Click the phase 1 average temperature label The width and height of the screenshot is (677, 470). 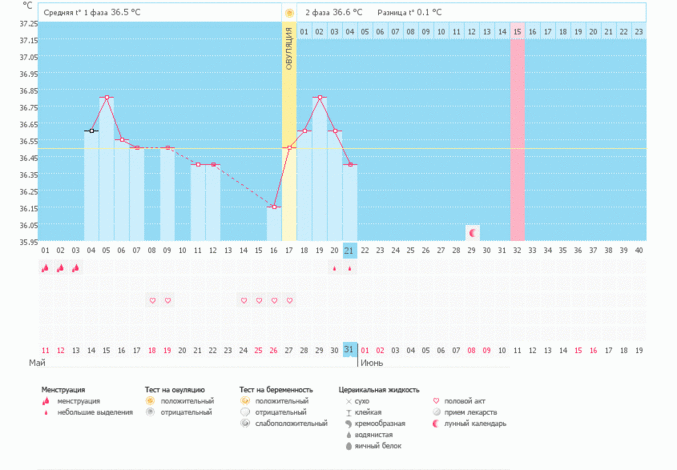click(x=91, y=13)
